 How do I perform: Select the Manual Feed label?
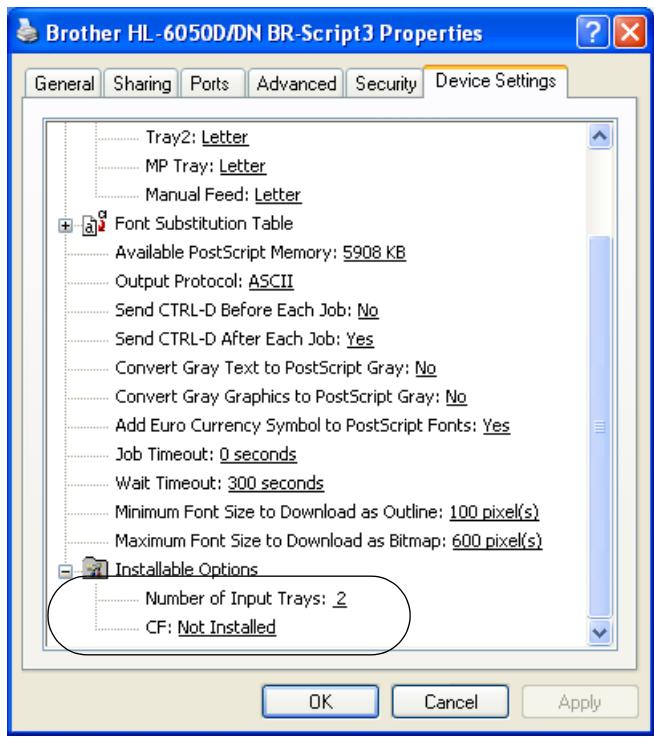(197, 195)
